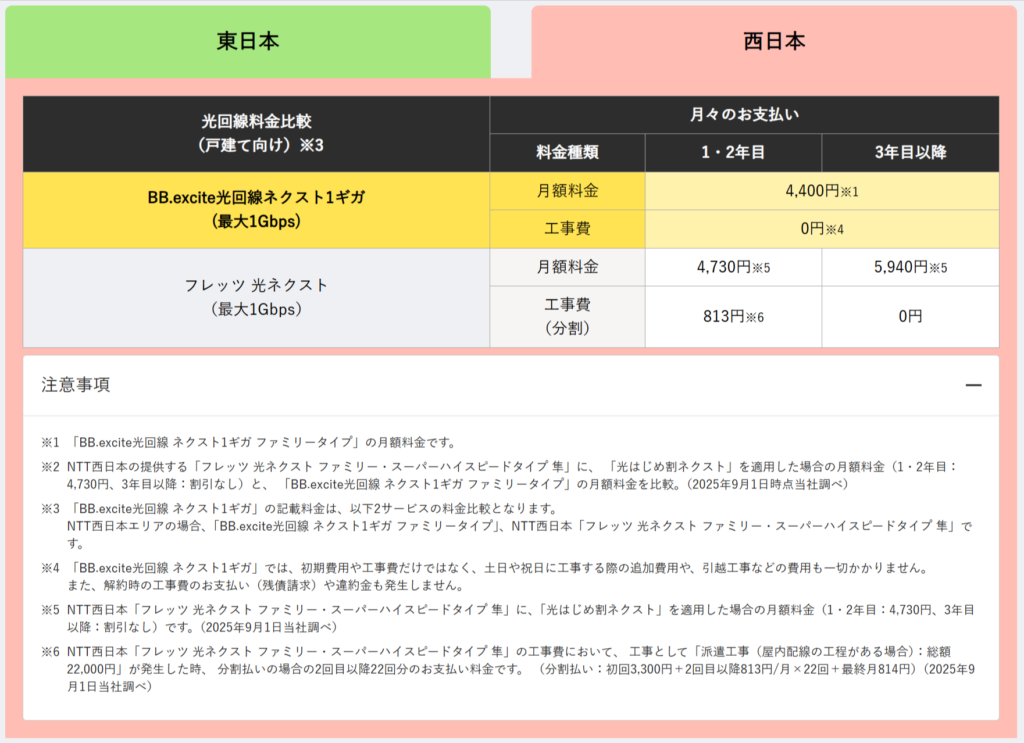This screenshot has height=743, width=1024.
Task: Click footnote ※4 about no extra fees
Action: [500, 568]
